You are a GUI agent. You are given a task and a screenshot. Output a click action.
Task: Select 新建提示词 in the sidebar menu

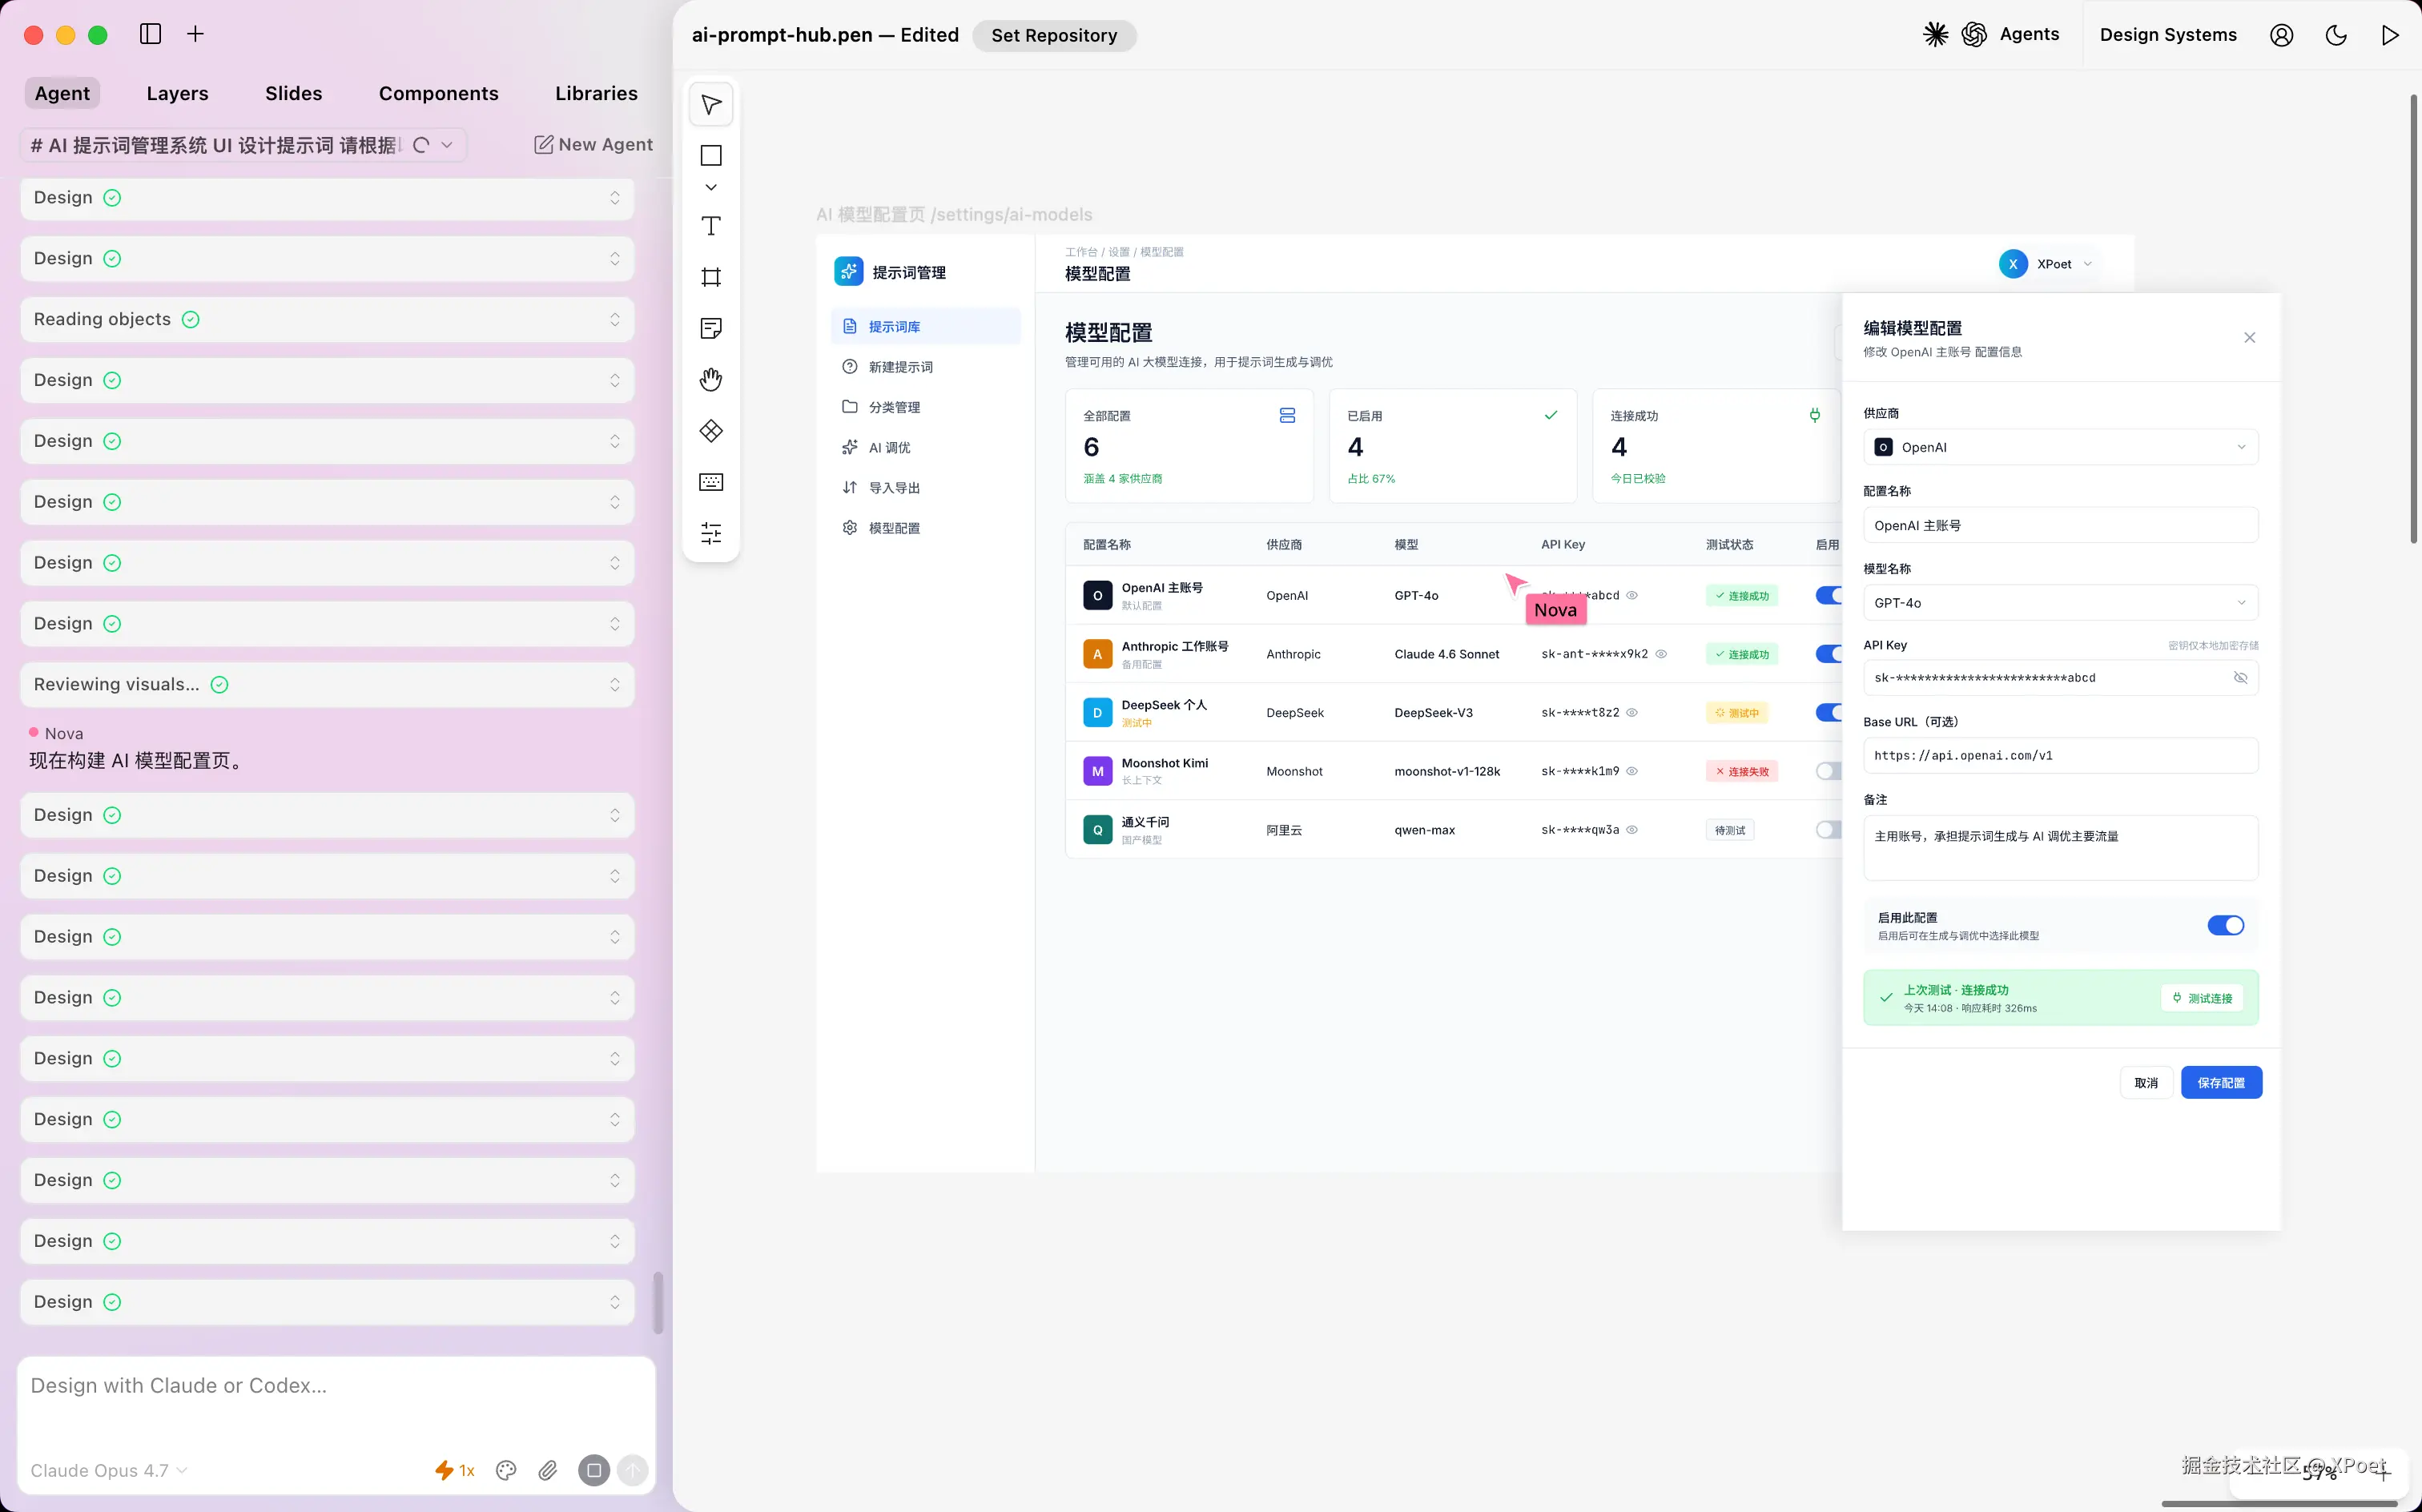click(x=925, y=367)
